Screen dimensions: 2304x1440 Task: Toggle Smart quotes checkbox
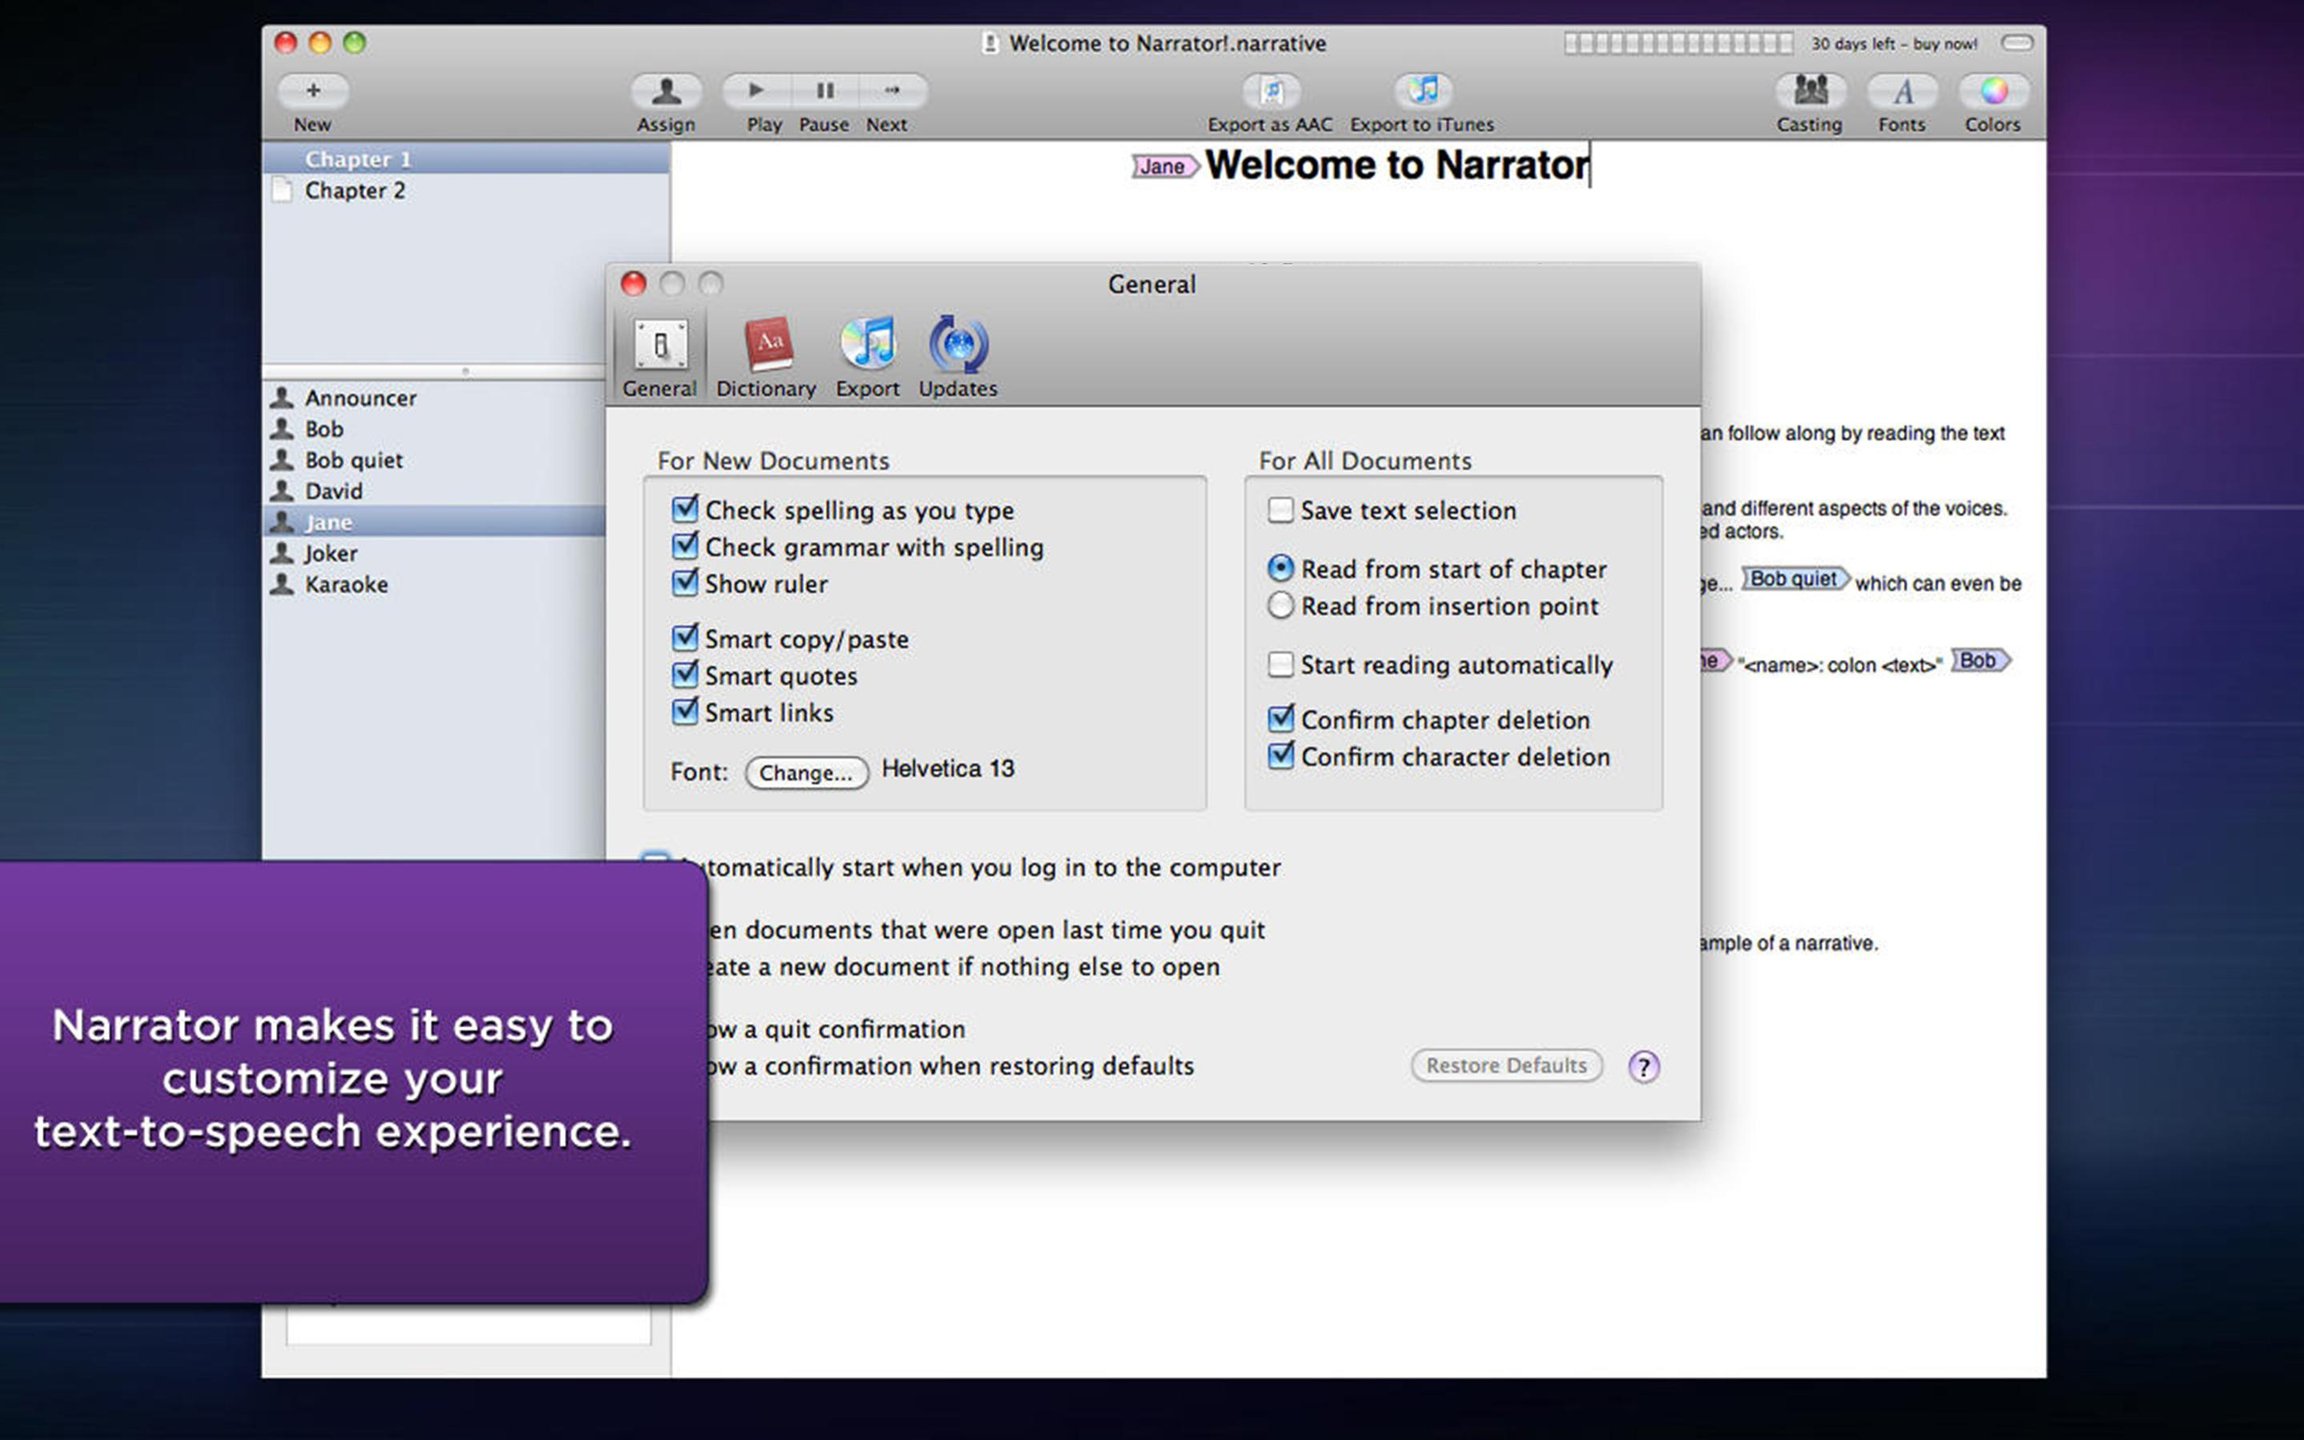pos(685,675)
